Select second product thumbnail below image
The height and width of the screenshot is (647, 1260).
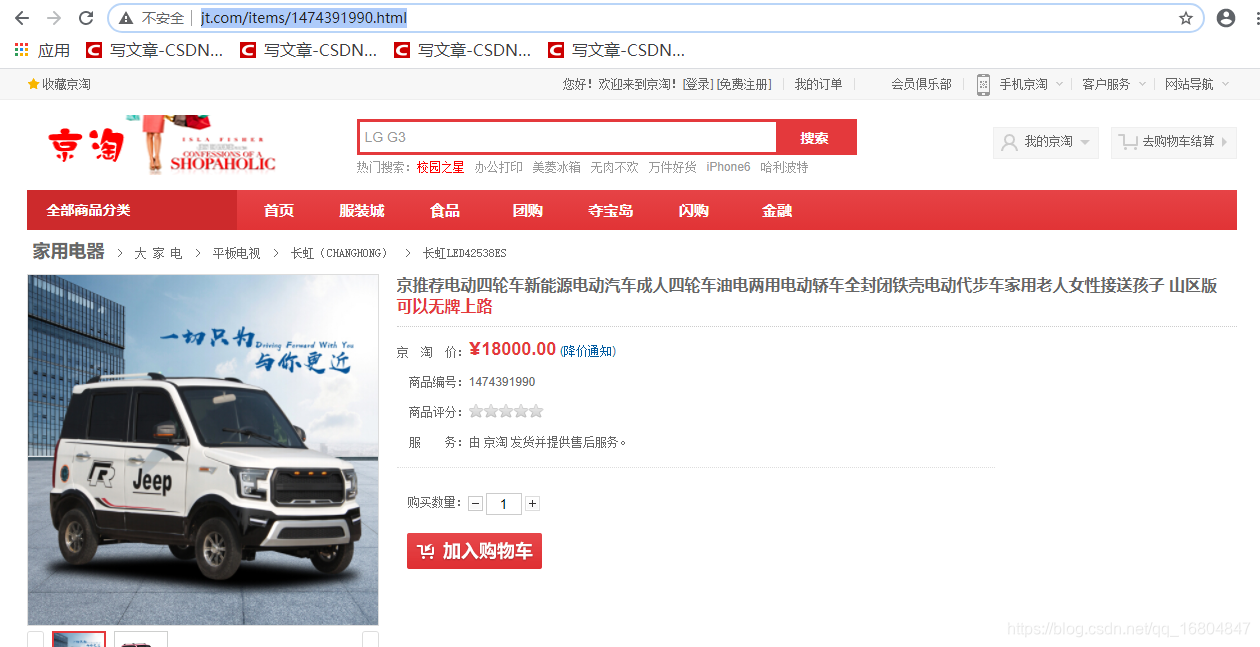click(141, 639)
